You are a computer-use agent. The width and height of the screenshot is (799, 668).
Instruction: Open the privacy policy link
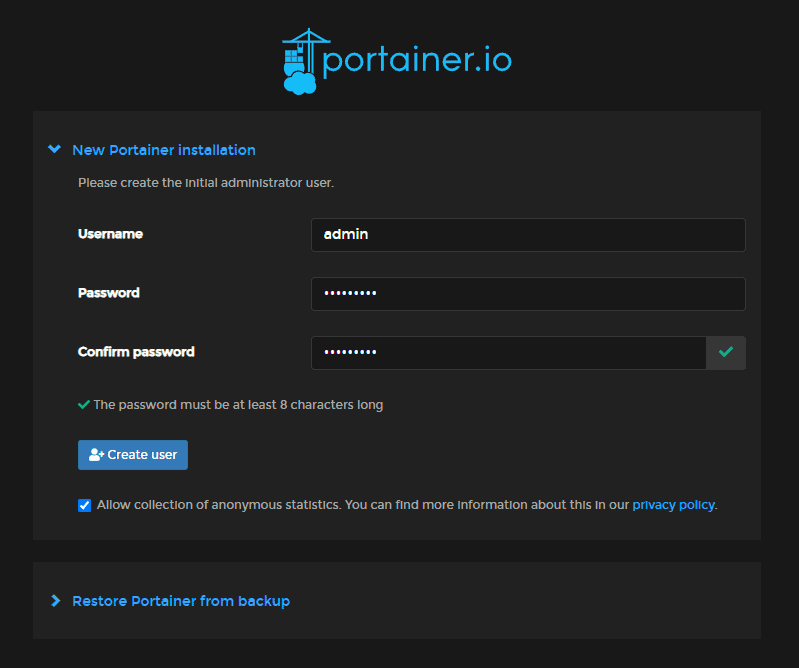coord(673,505)
